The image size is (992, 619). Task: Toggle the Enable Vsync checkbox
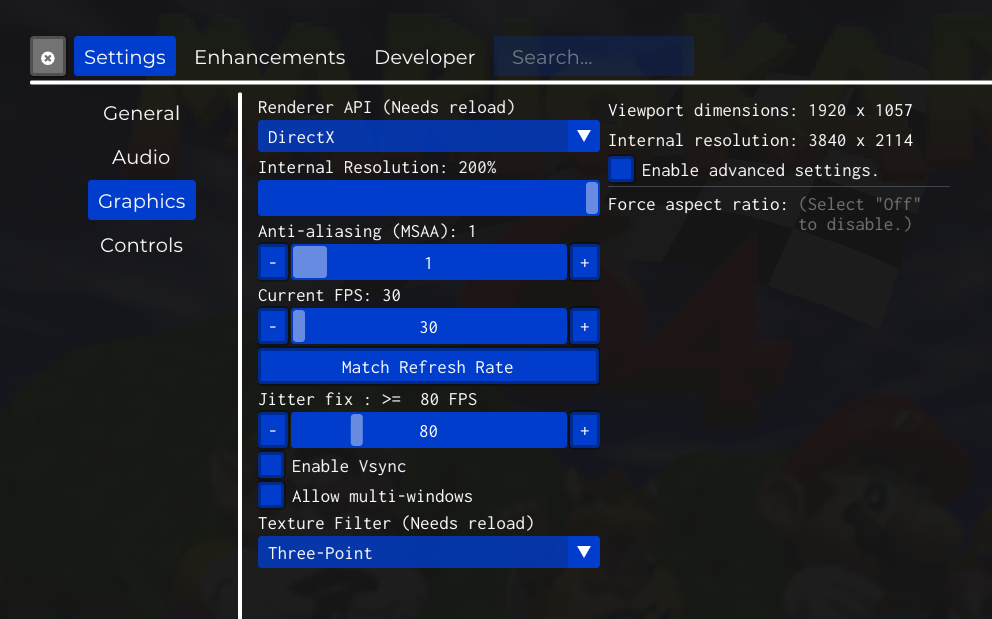point(271,465)
